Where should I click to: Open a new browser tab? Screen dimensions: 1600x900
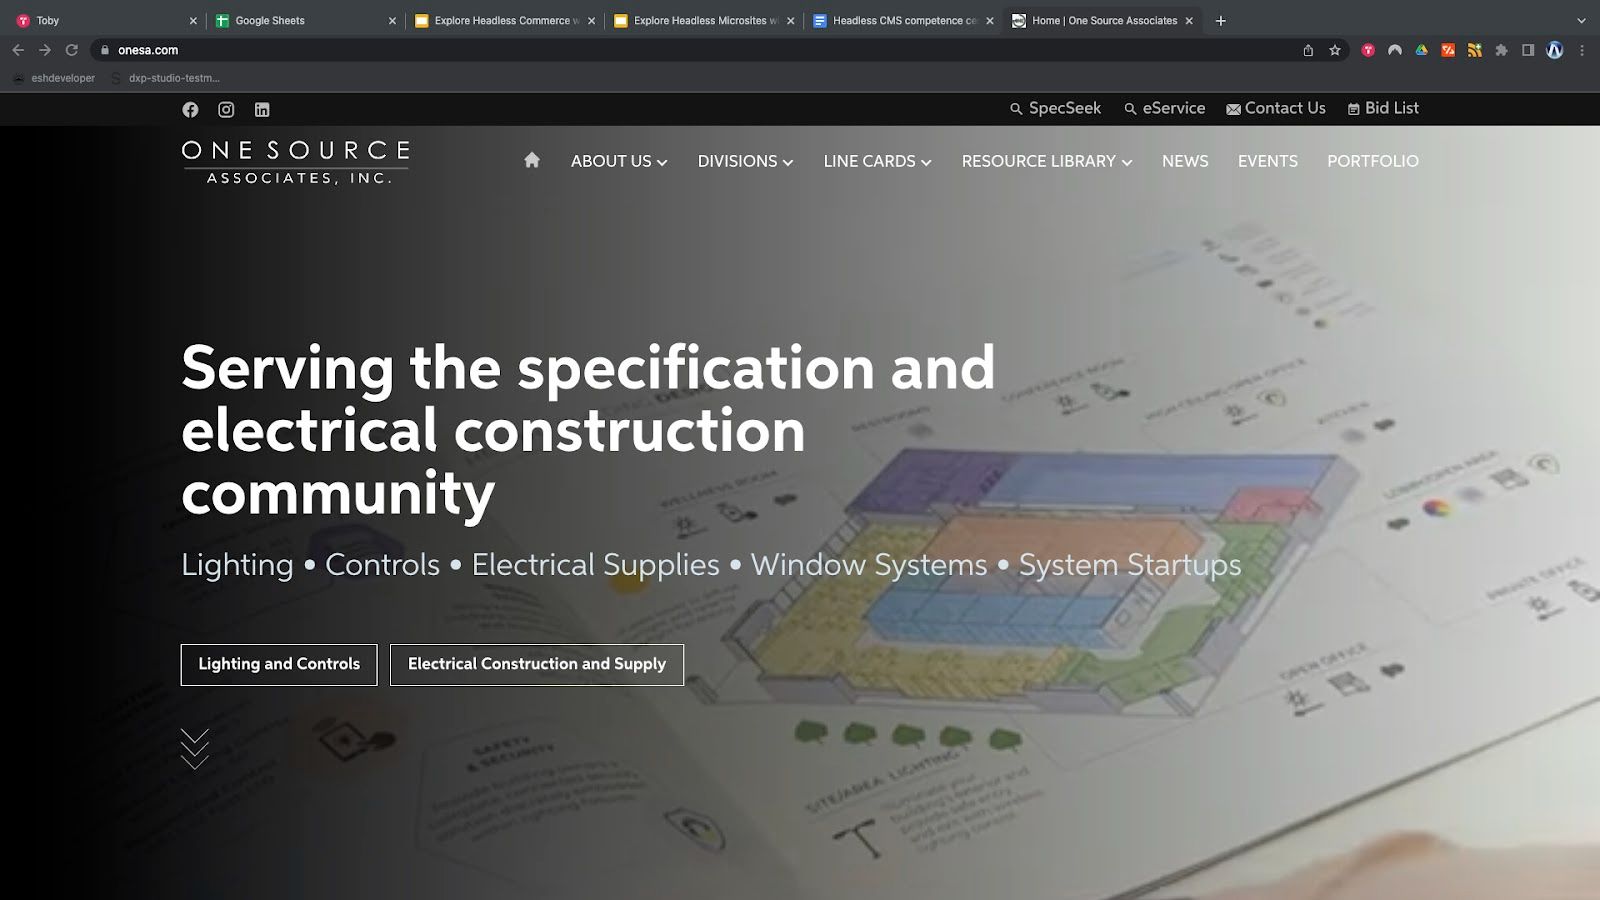tap(1221, 20)
